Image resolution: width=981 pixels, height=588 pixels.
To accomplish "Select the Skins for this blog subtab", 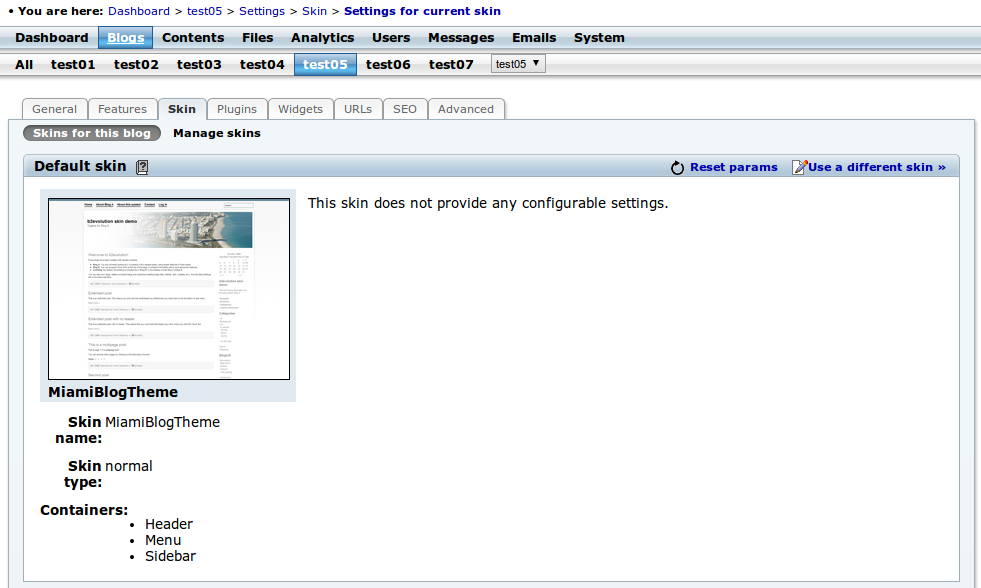I will point(92,133).
